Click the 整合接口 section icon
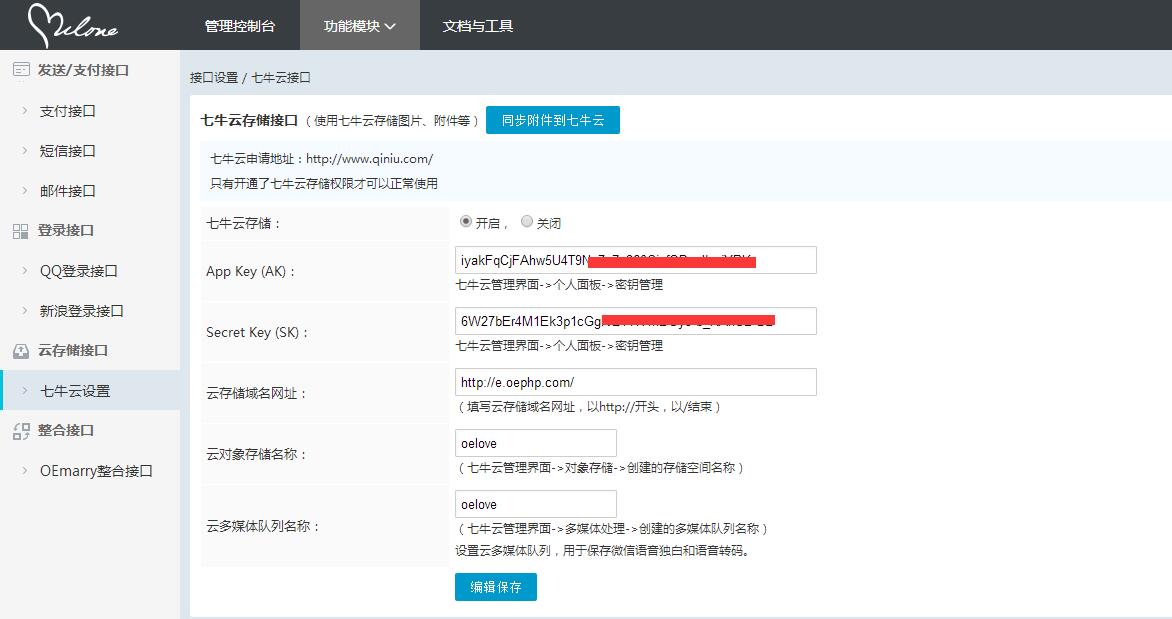This screenshot has height=619, width=1172. click(21, 431)
